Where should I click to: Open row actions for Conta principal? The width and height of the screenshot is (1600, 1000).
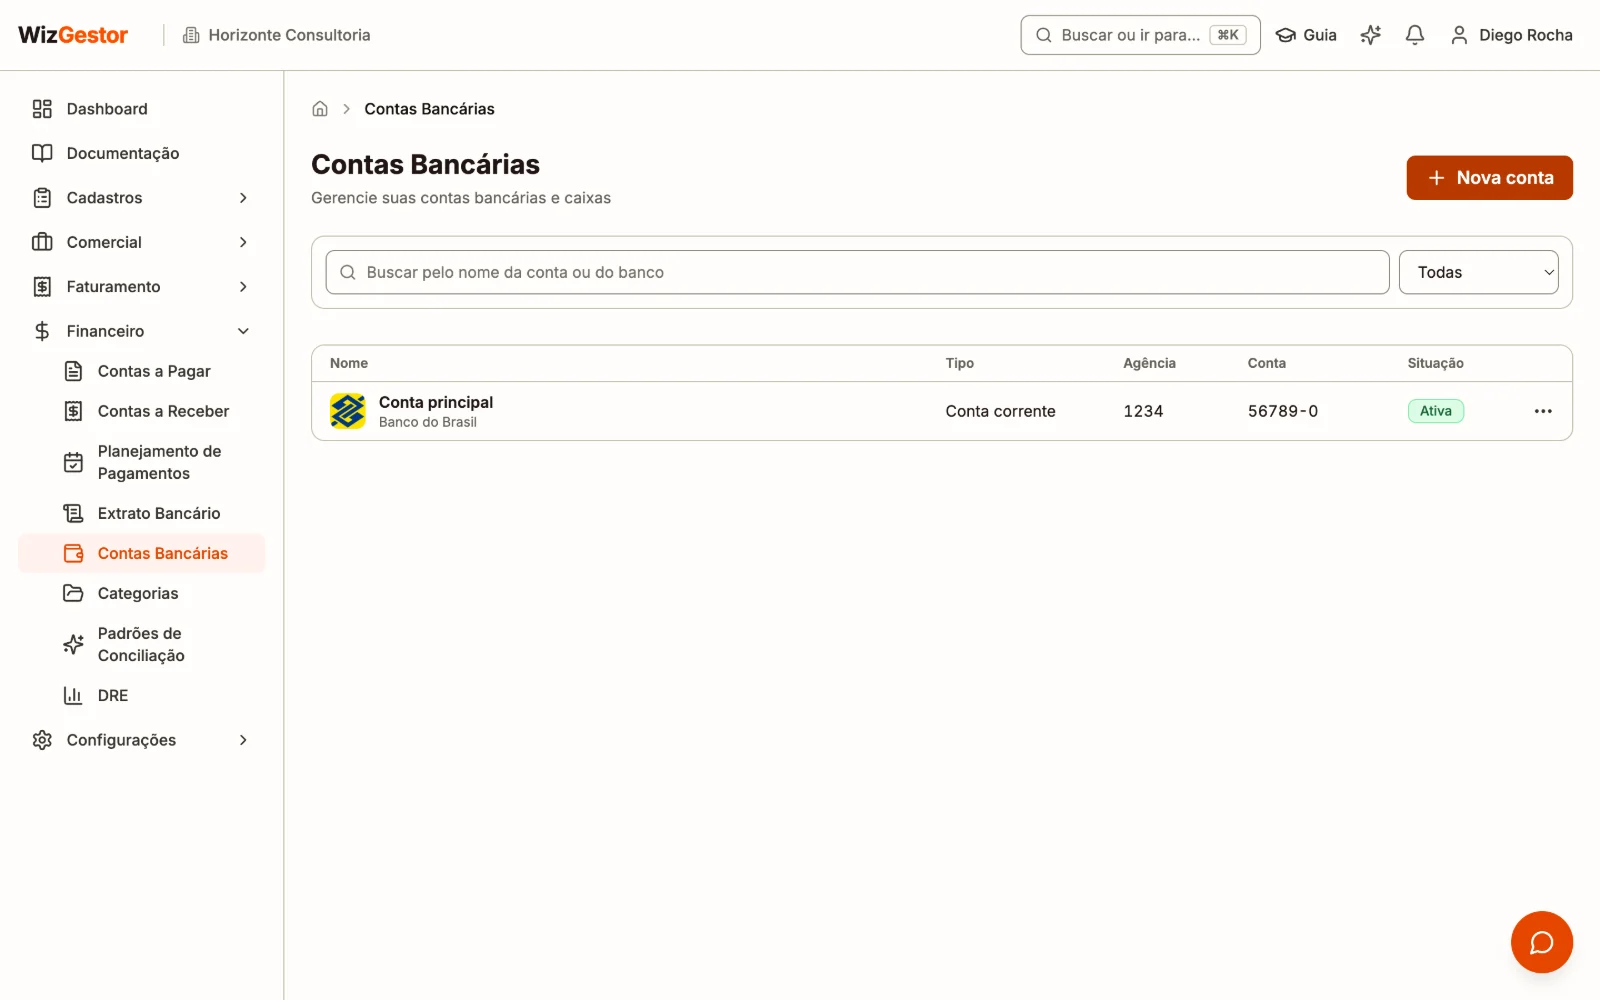pyautogui.click(x=1543, y=411)
